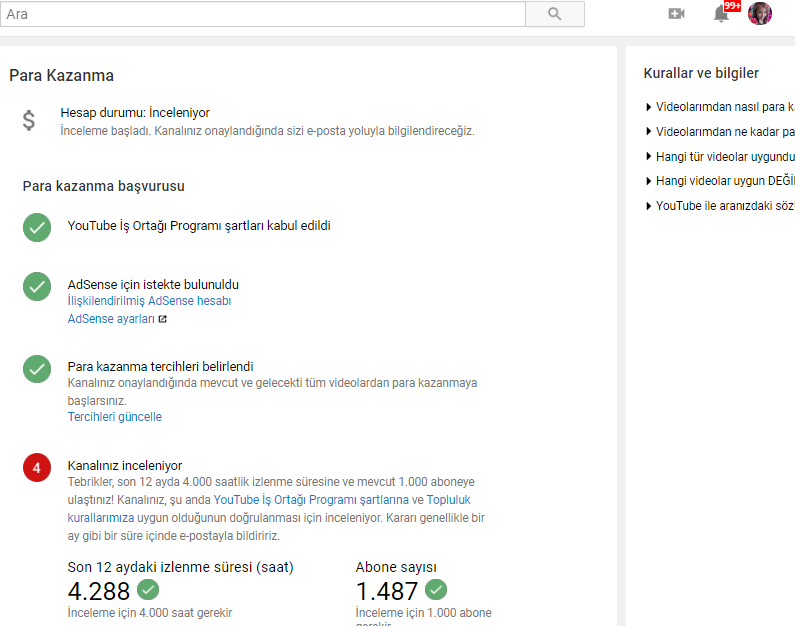Open YouTube İş Ortağı Programı şartlarına link
This screenshot has width=795, height=626.
pyautogui.click(x=311, y=500)
